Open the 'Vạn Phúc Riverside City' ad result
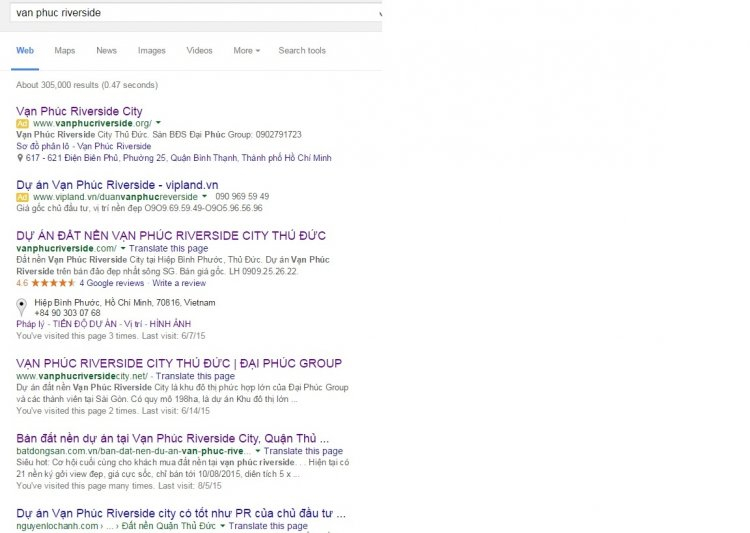 coord(79,111)
